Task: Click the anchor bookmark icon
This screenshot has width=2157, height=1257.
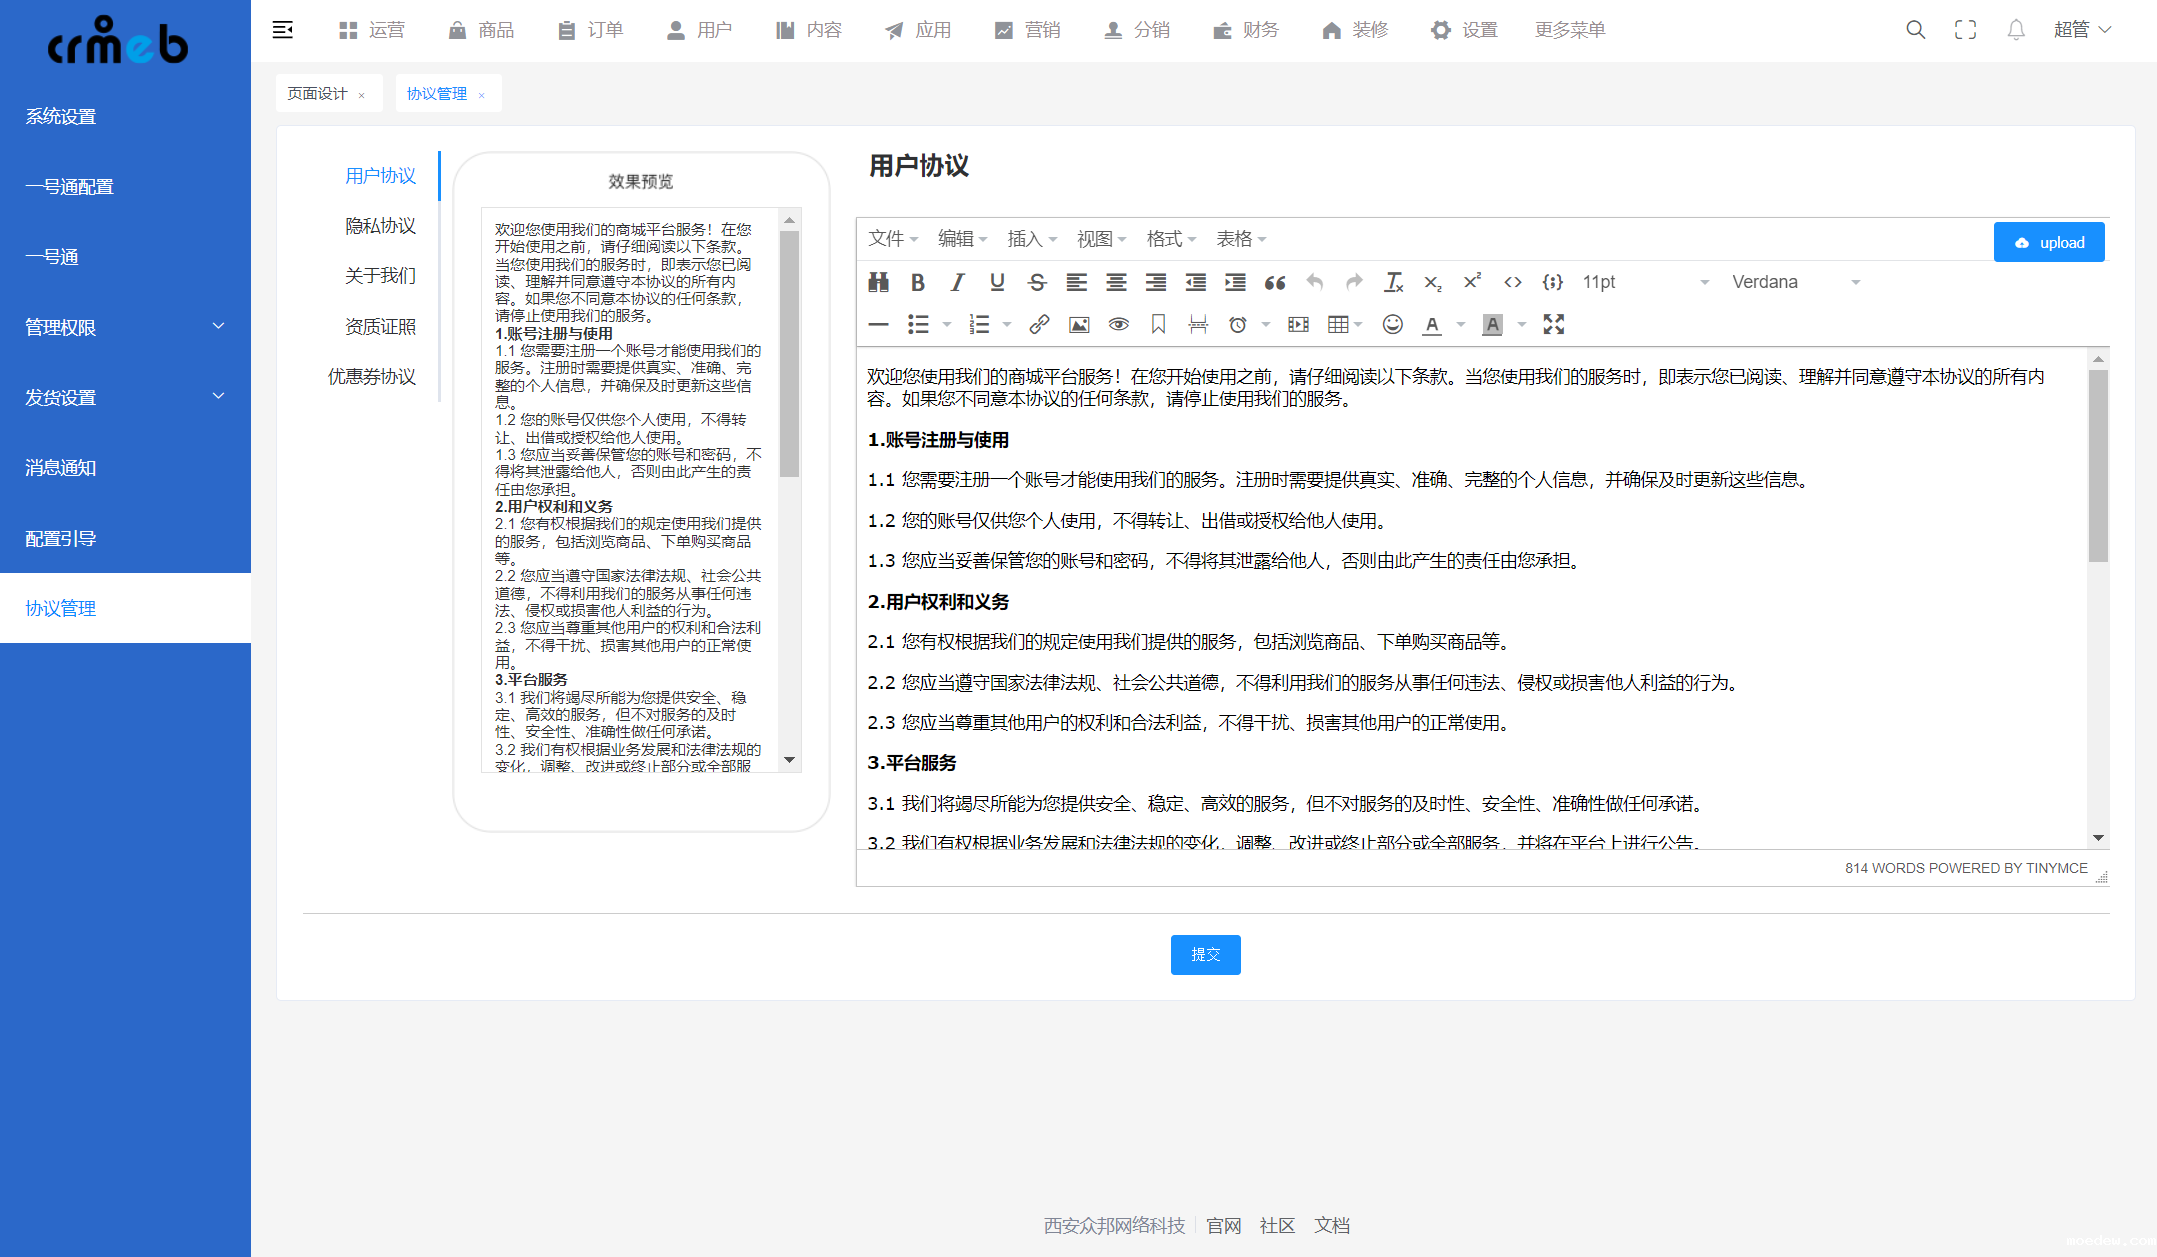Action: click(1158, 324)
